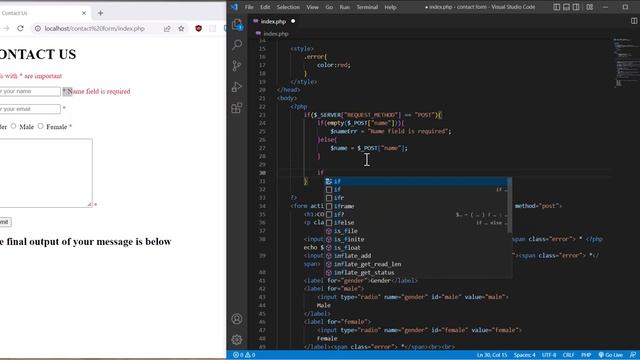640x360 pixels.
Task: Open a new browser tab
Action: tap(100, 13)
